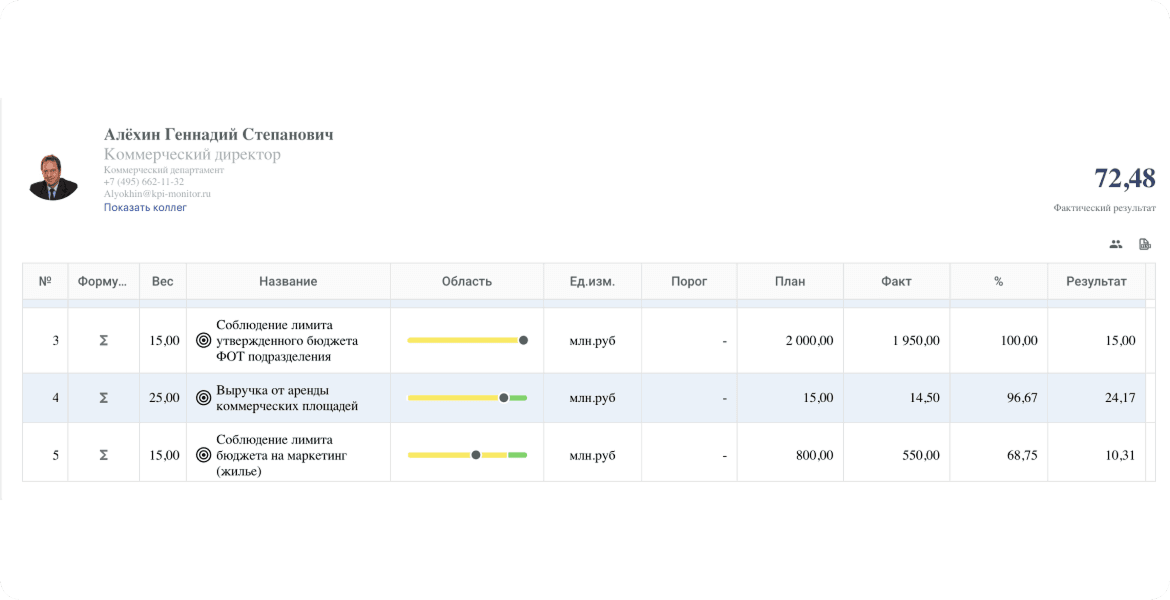Sort by the "Факт" column header
1170x600 pixels.
tap(896, 281)
